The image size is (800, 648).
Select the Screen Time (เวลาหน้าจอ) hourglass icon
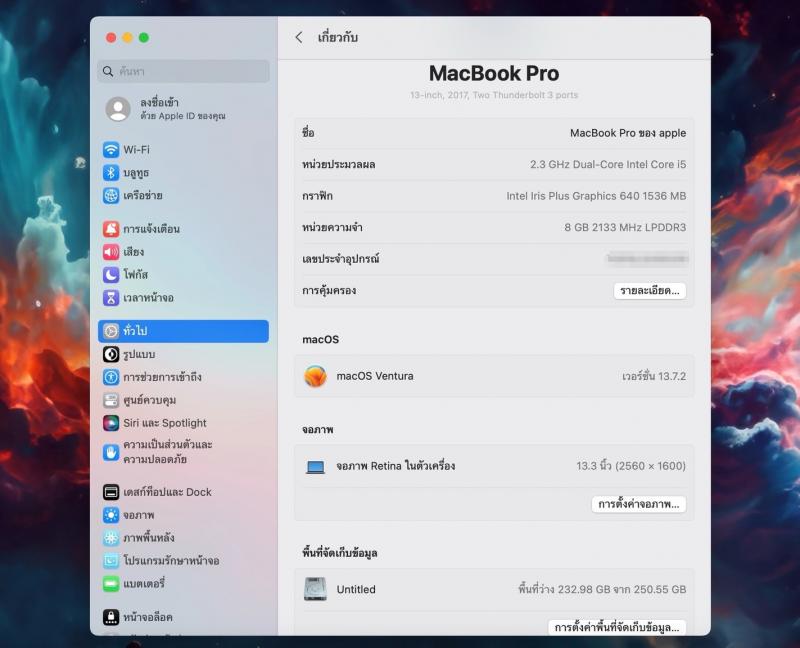[111, 297]
